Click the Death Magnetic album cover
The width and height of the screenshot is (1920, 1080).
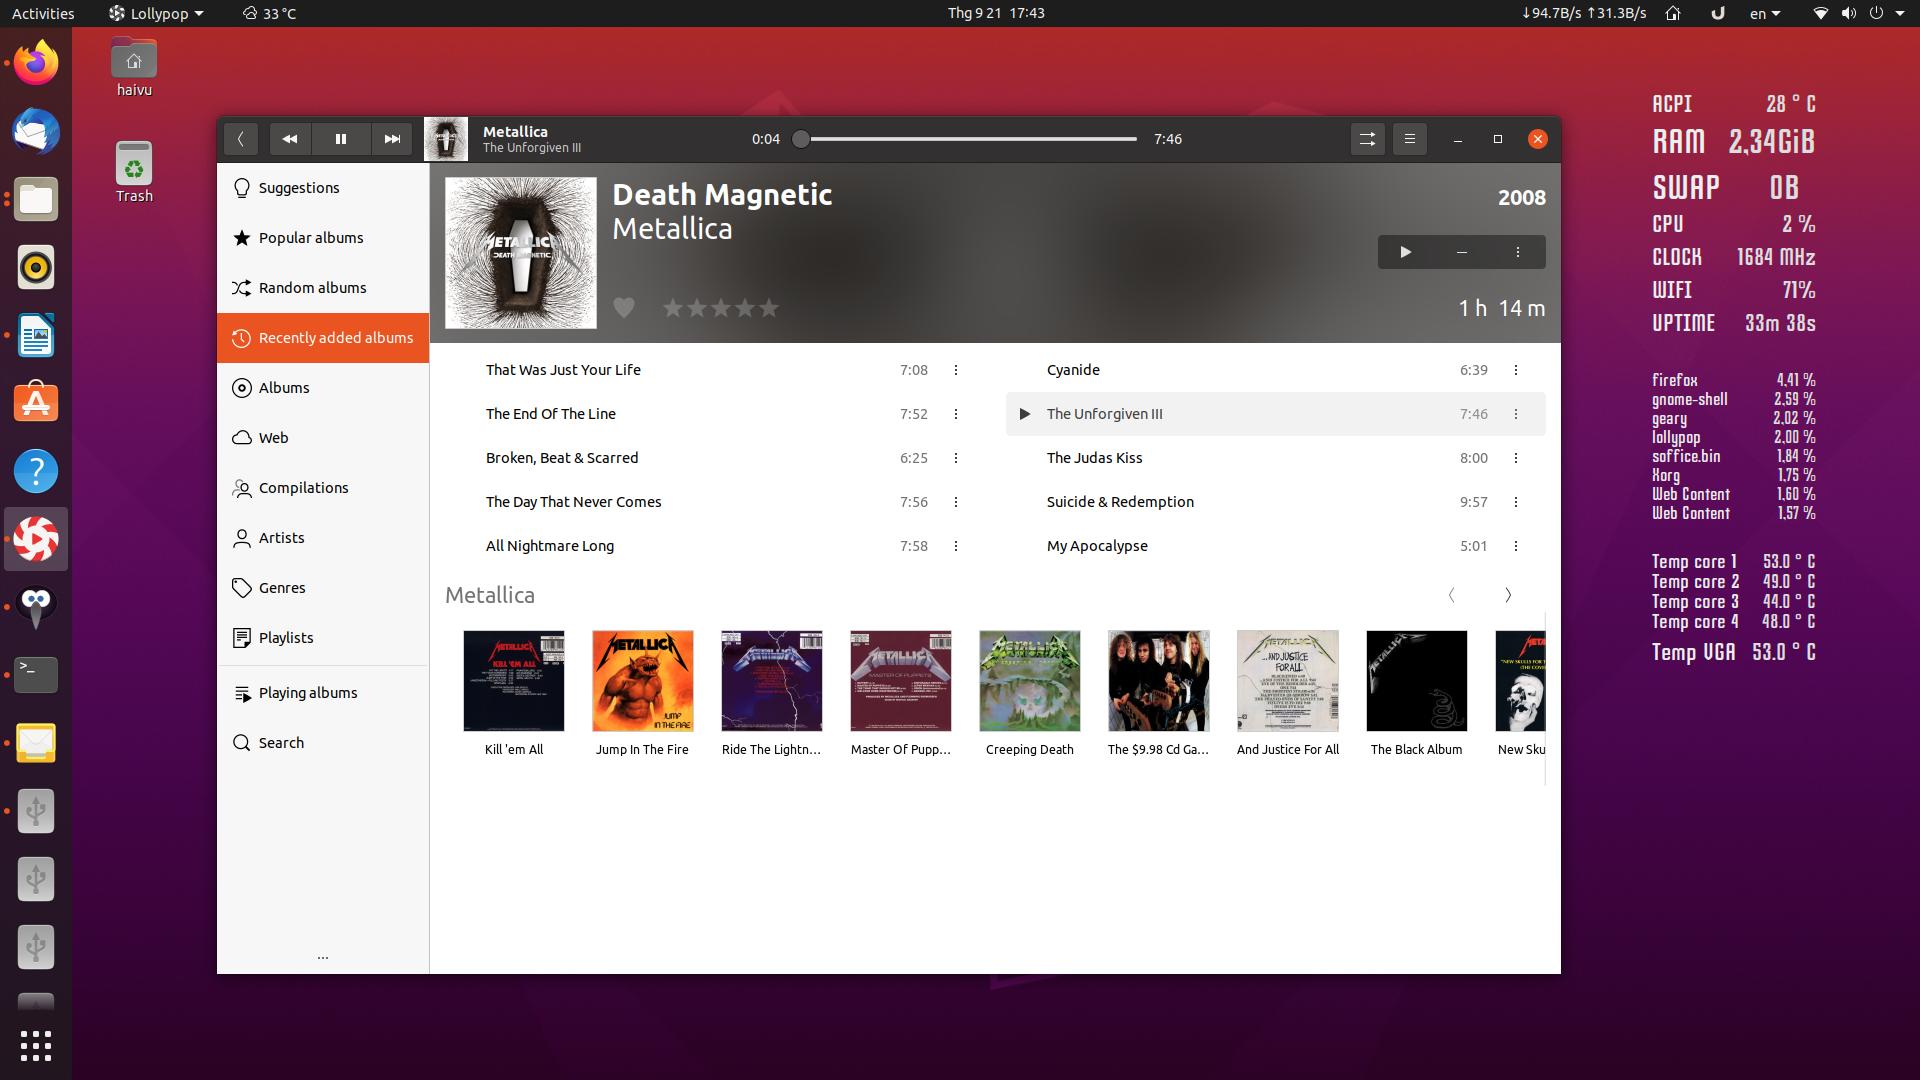point(521,253)
